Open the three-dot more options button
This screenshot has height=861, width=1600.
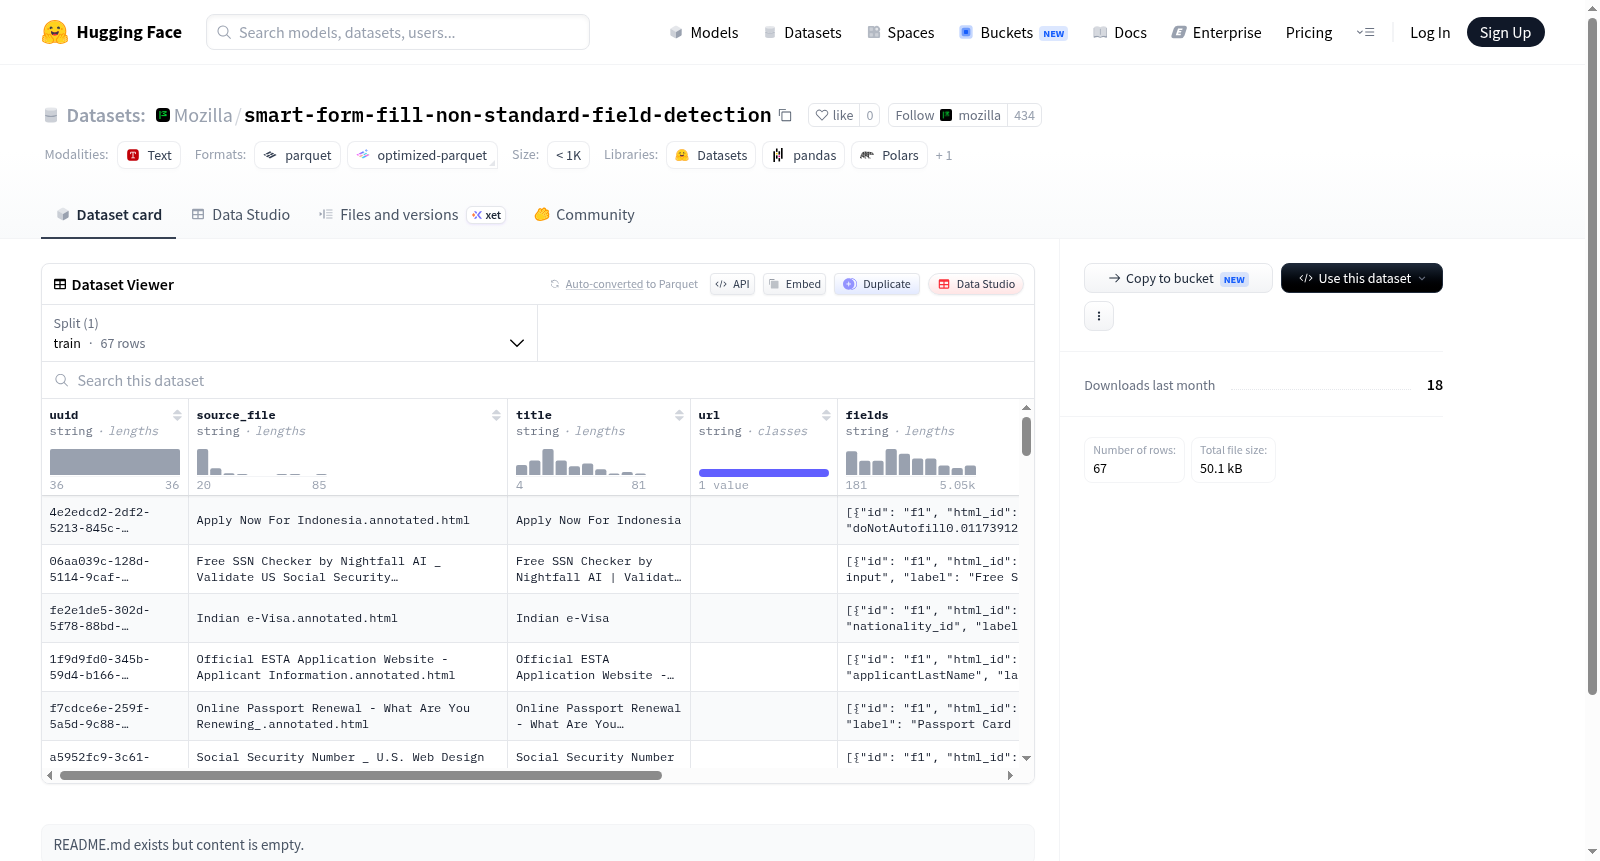tap(1099, 316)
